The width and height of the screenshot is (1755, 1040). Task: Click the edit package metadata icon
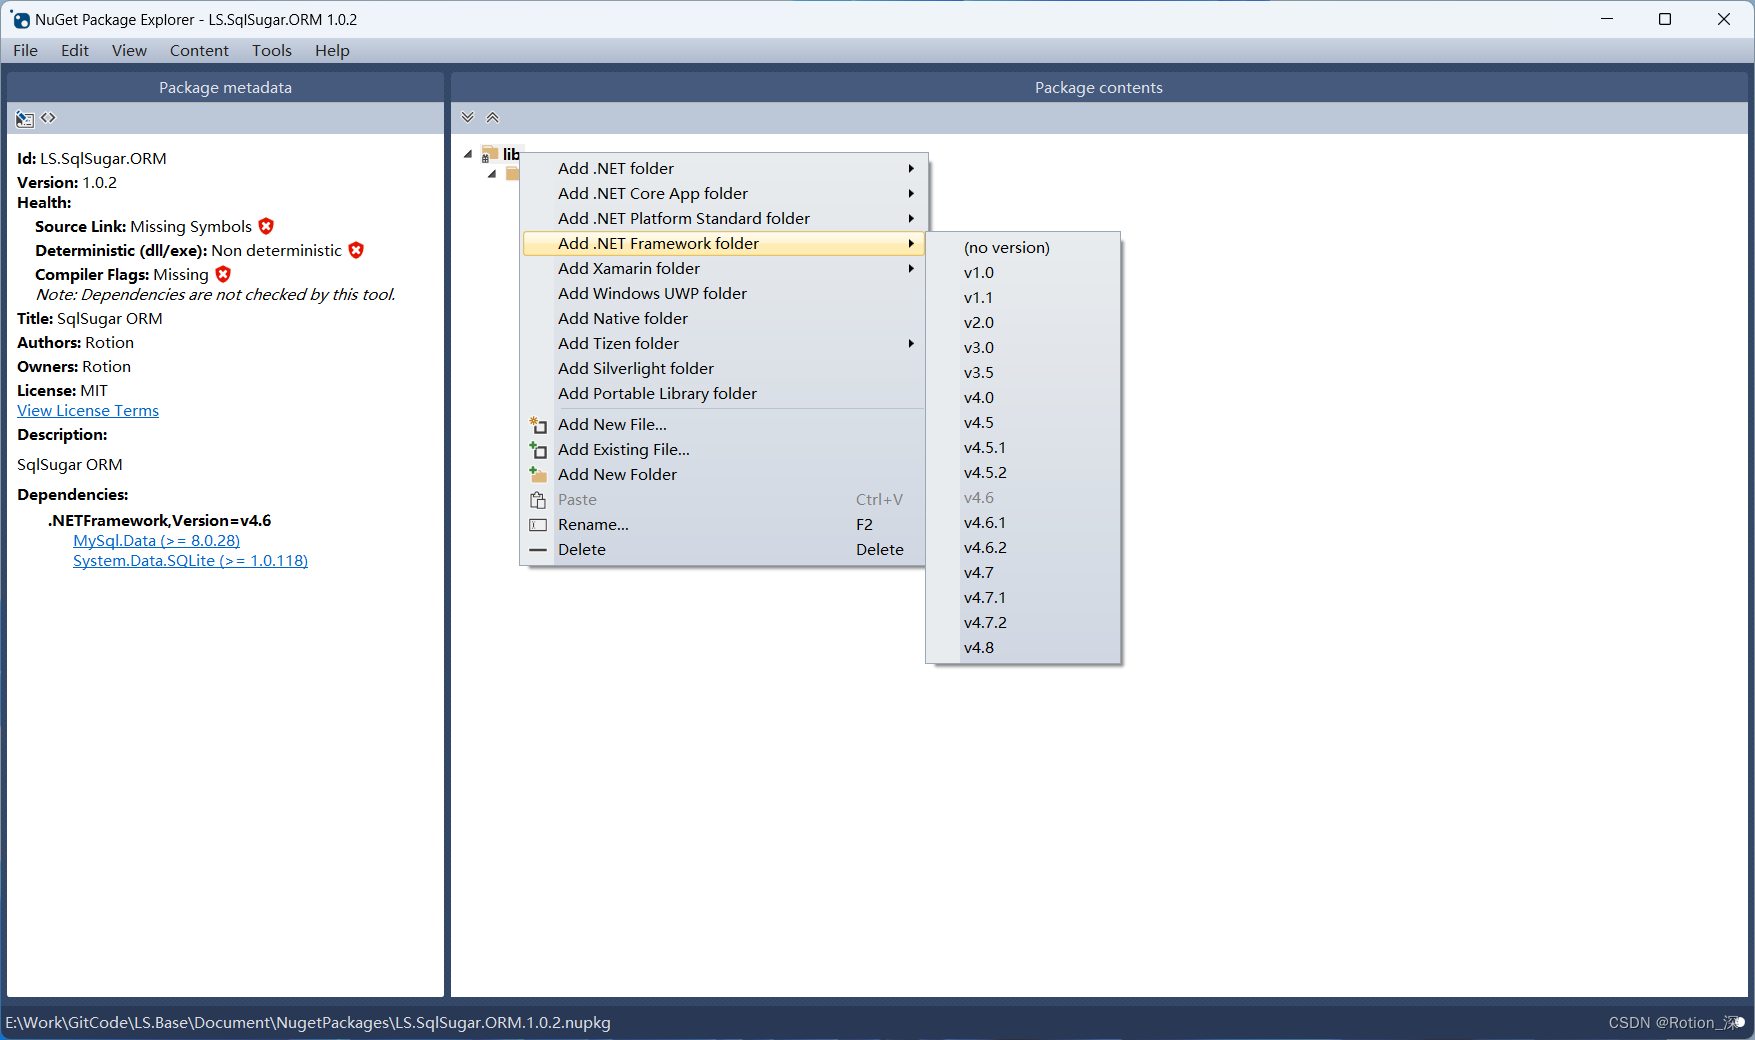coord(24,118)
